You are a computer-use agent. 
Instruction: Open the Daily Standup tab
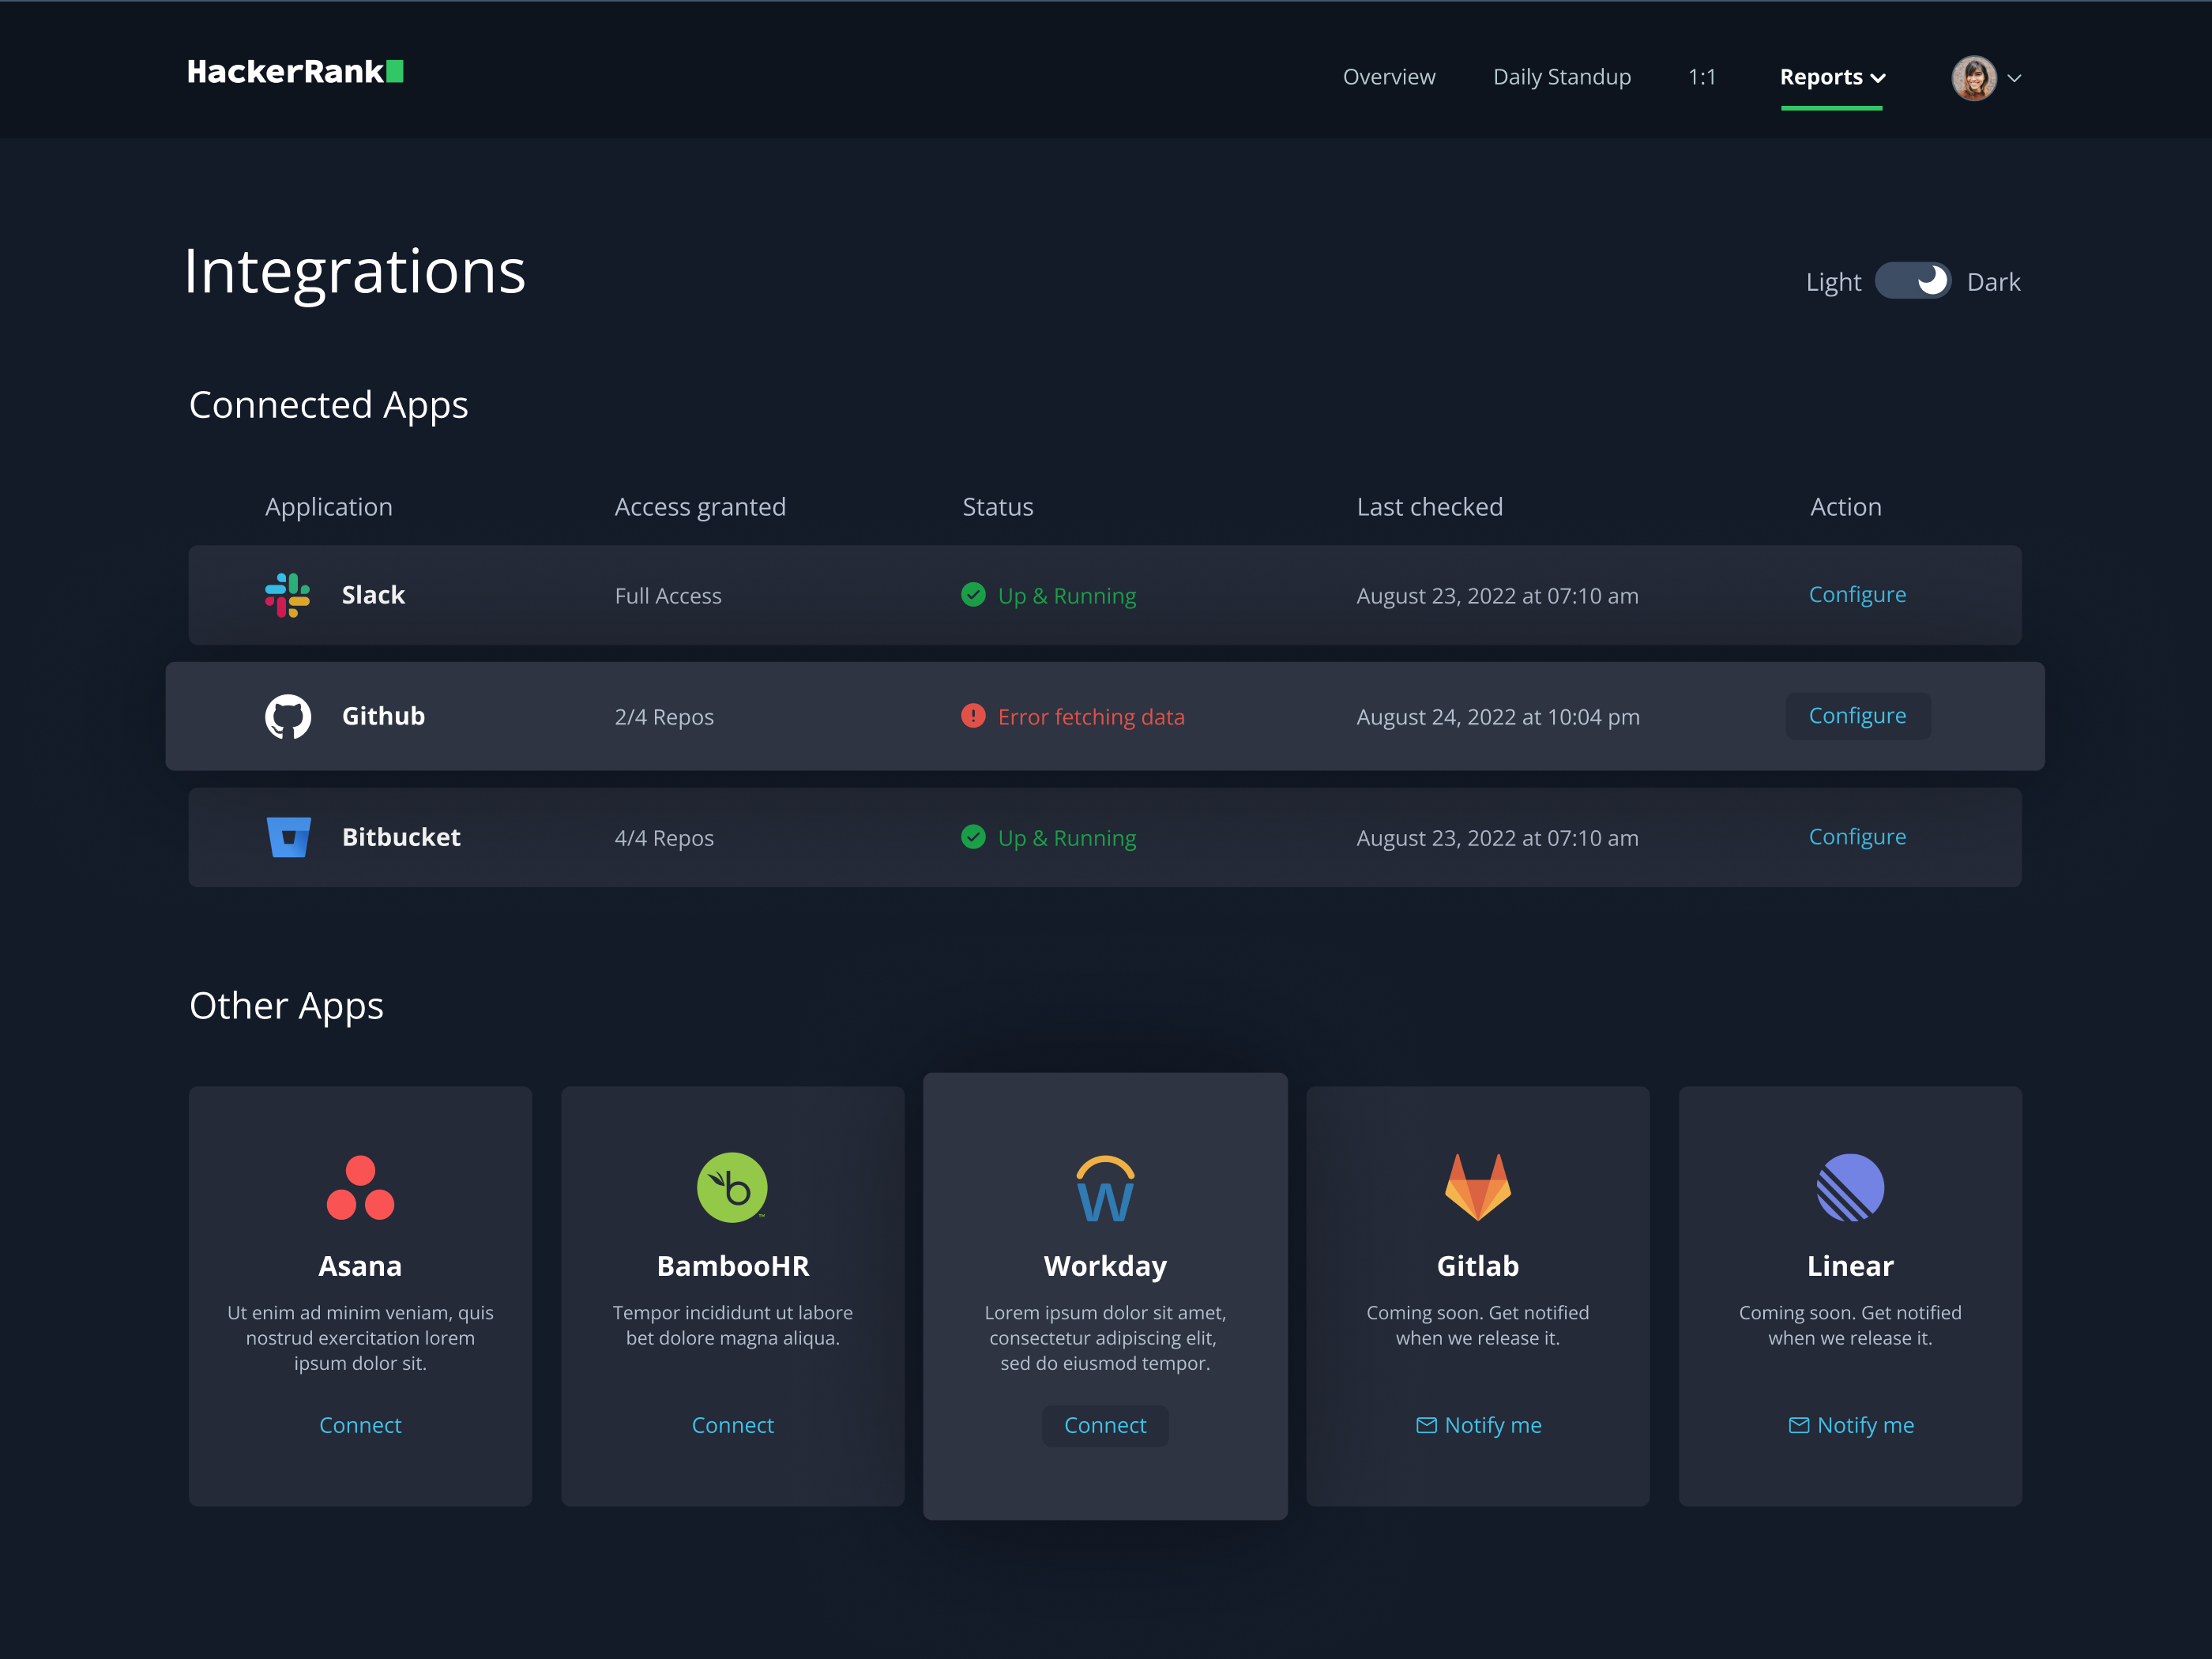click(1561, 77)
